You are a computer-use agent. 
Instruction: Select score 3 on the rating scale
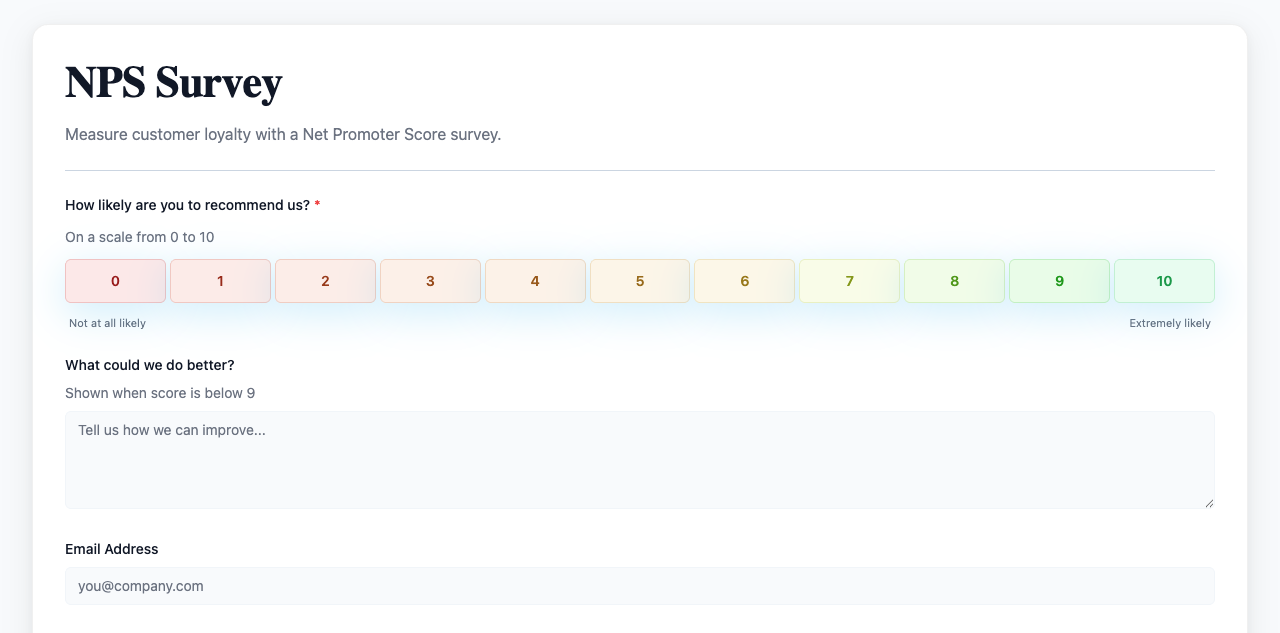(x=430, y=281)
